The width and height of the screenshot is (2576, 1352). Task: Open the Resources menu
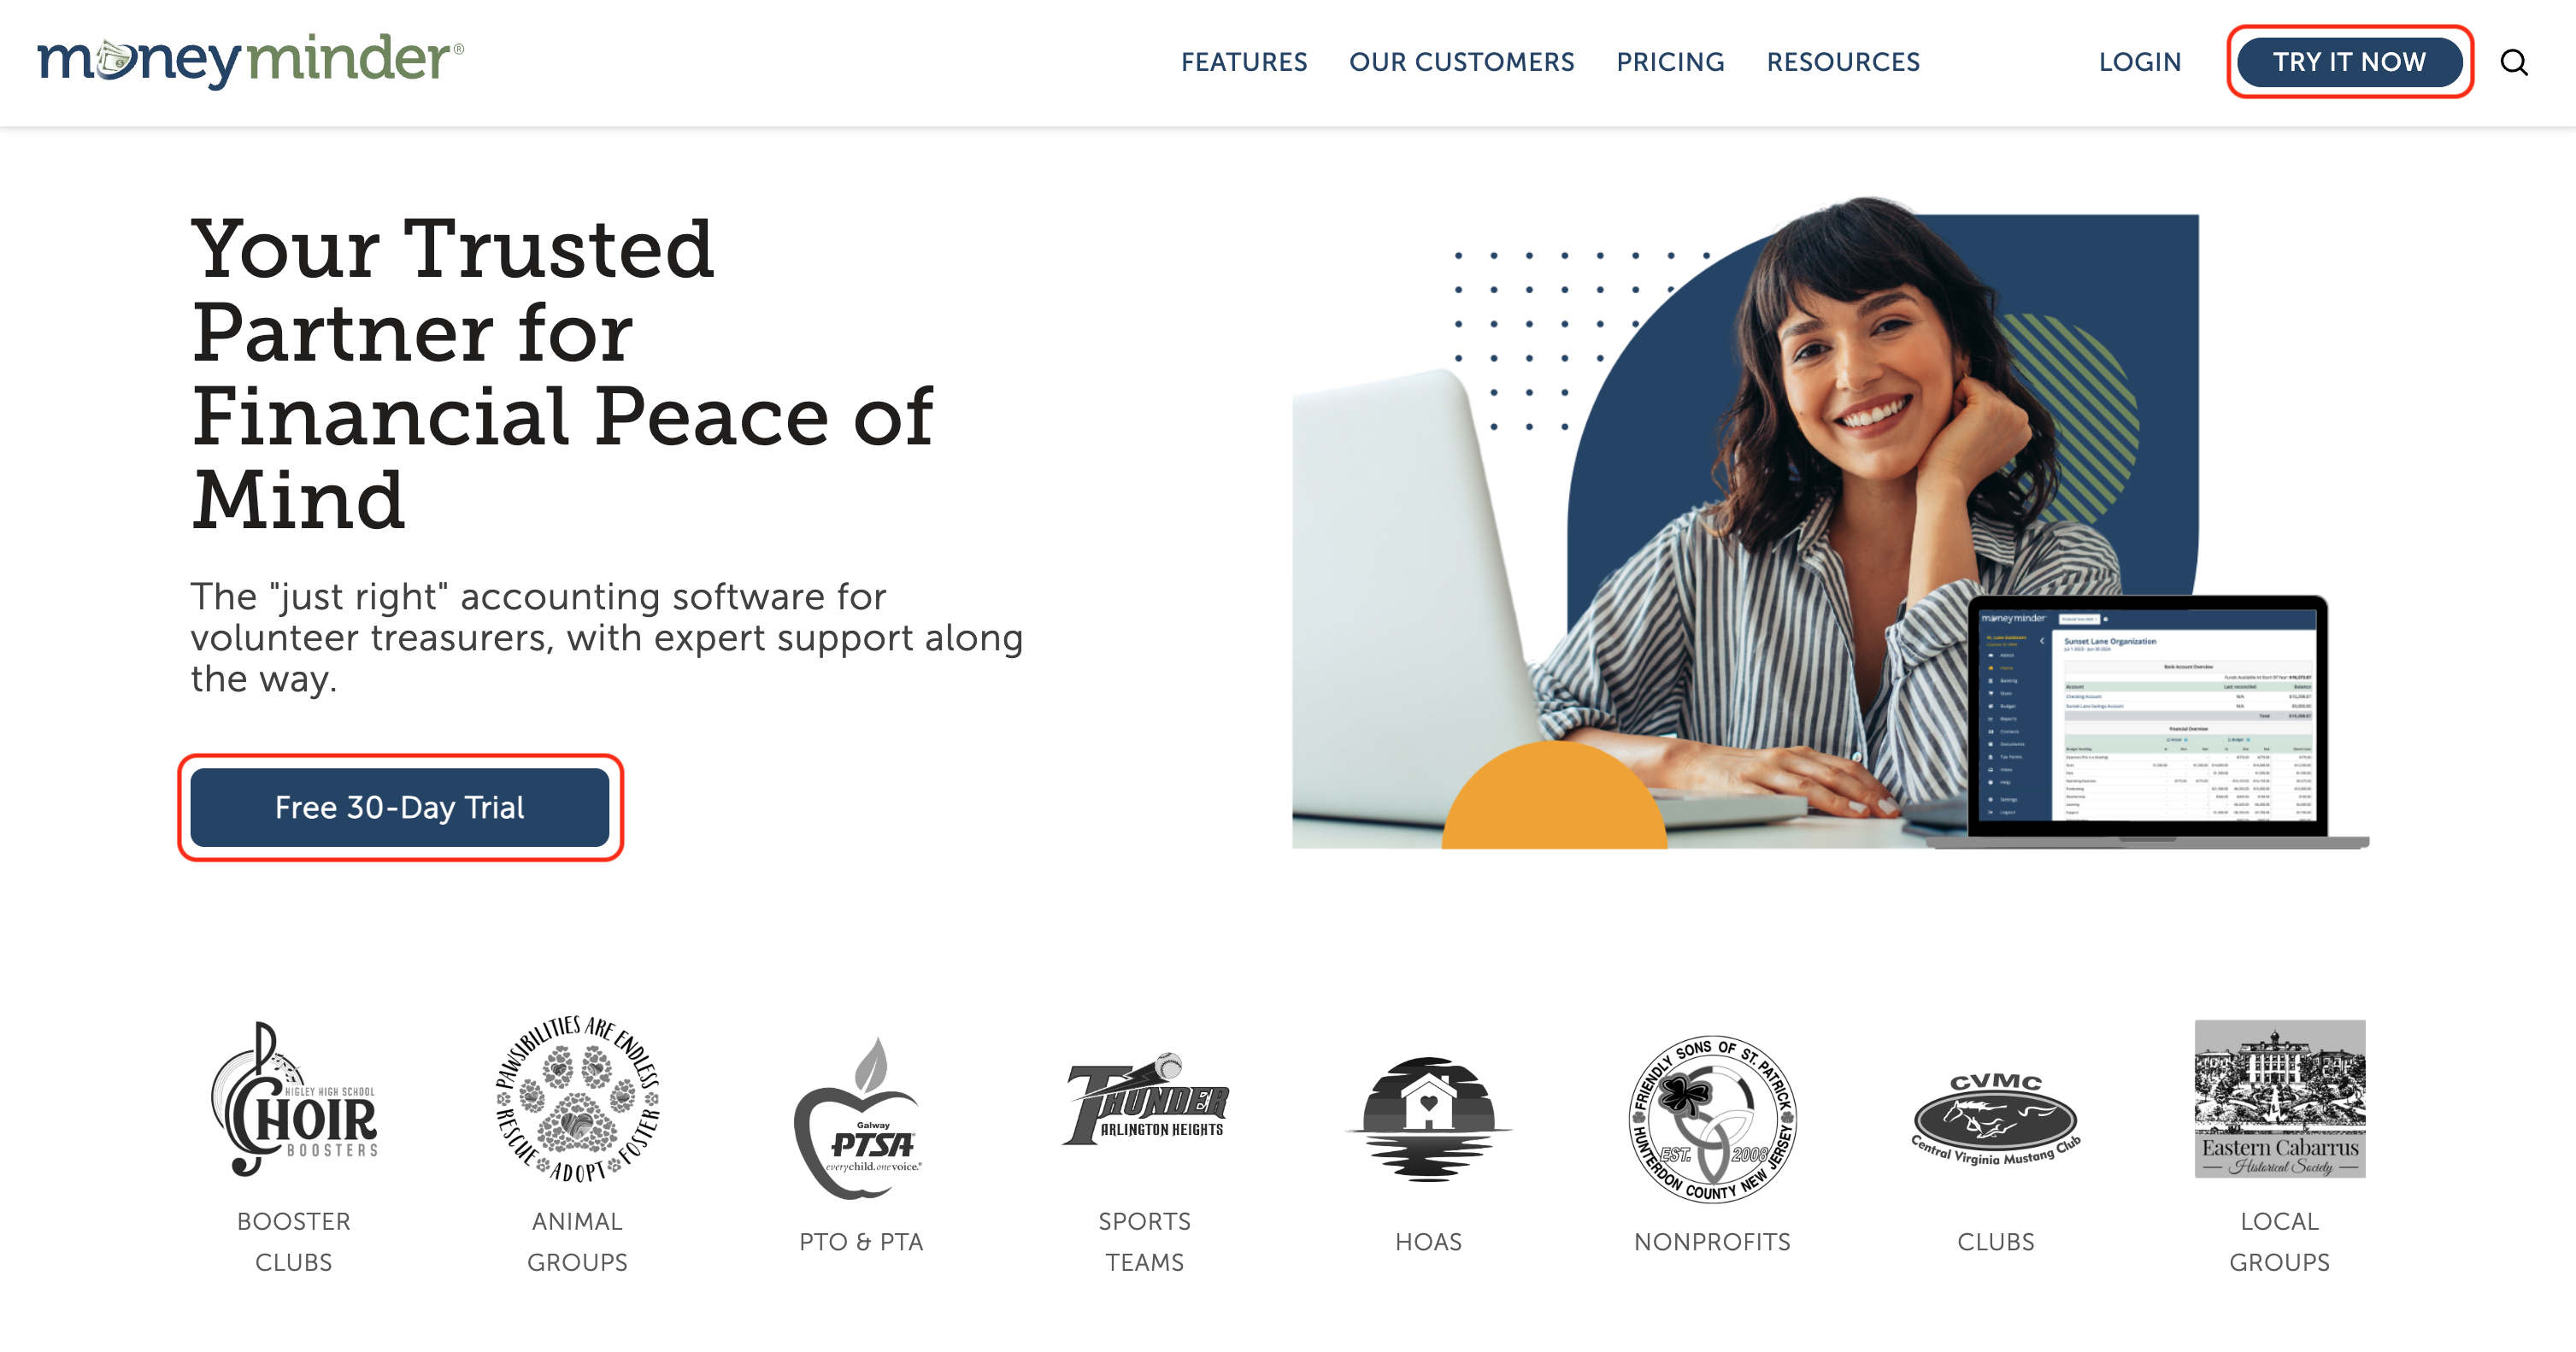click(1843, 62)
